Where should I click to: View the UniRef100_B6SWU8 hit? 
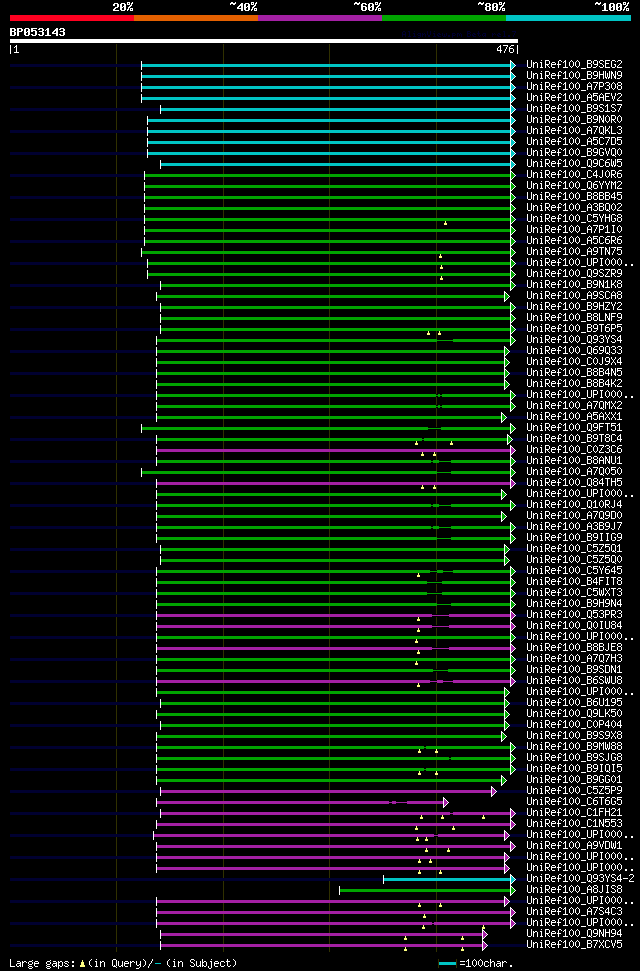[x=574, y=681]
